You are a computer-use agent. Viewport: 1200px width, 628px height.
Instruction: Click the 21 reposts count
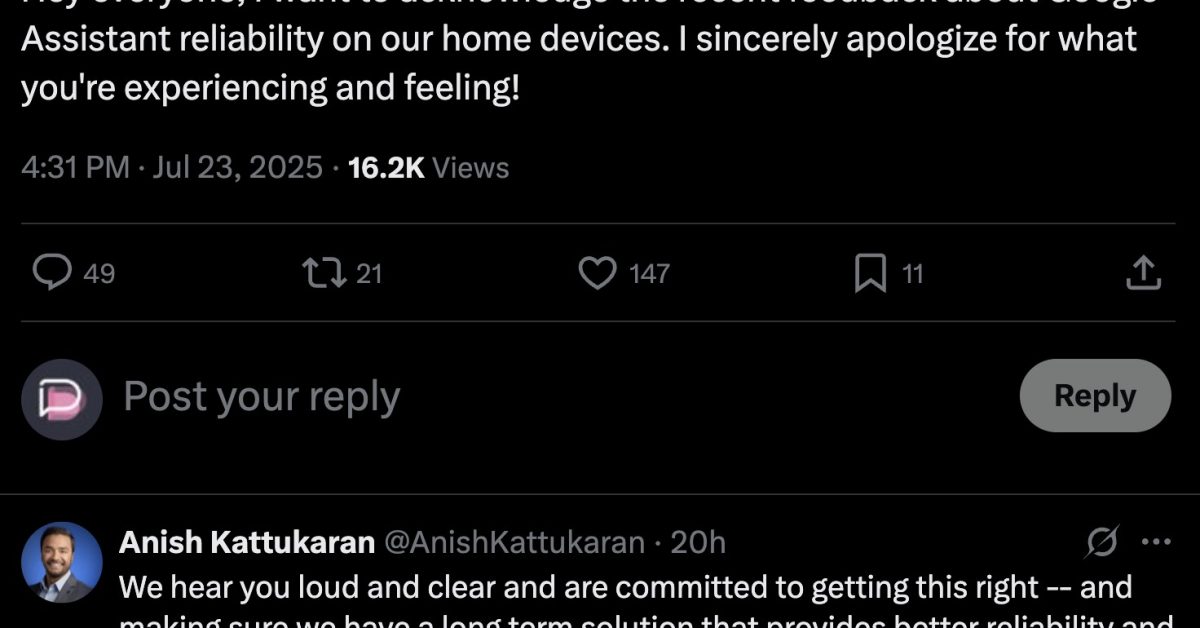369,273
